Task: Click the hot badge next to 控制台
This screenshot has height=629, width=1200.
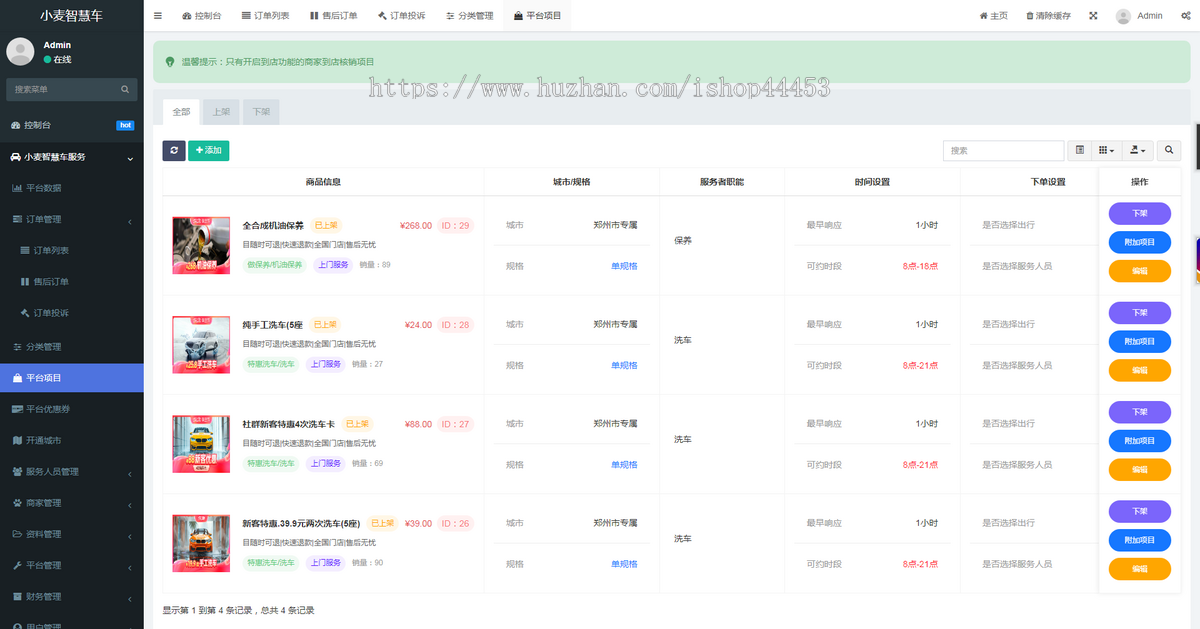Action: (125, 125)
